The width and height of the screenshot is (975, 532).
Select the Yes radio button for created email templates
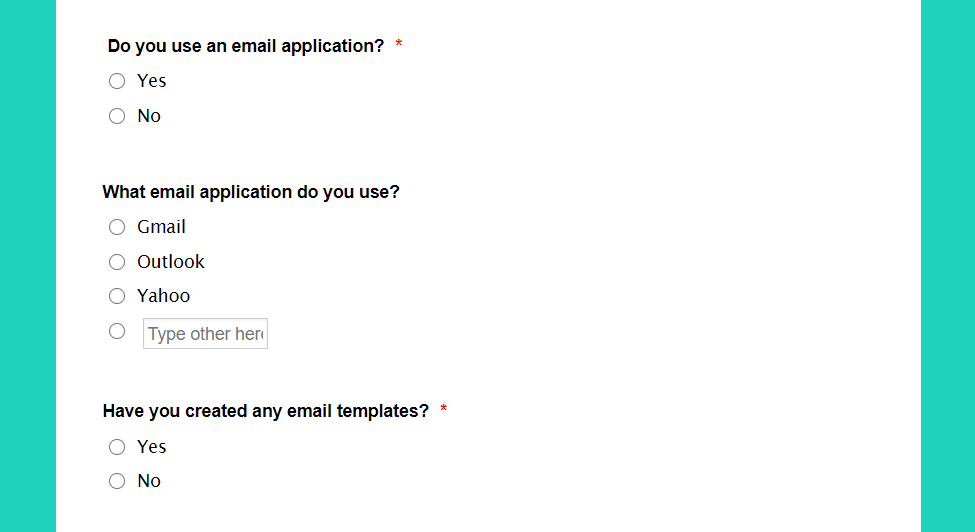pyautogui.click(x=117, y=447)
